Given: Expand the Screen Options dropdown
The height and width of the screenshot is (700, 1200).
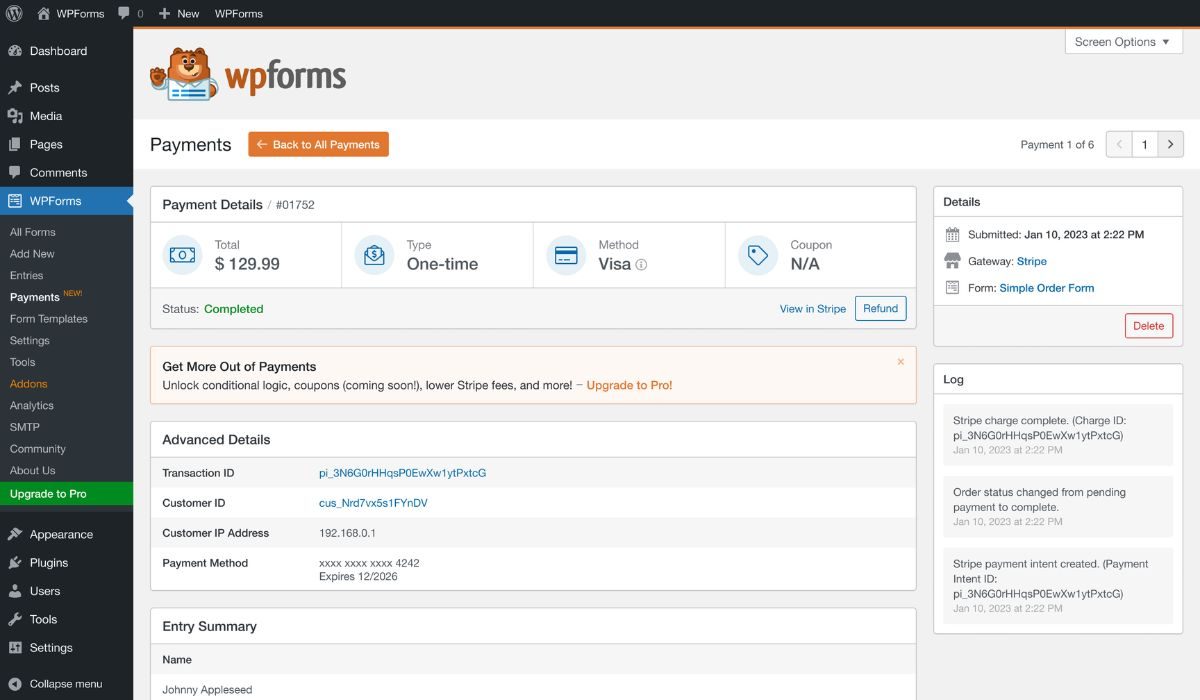Looking at the screenshot, I should (x=1123, y=42).
